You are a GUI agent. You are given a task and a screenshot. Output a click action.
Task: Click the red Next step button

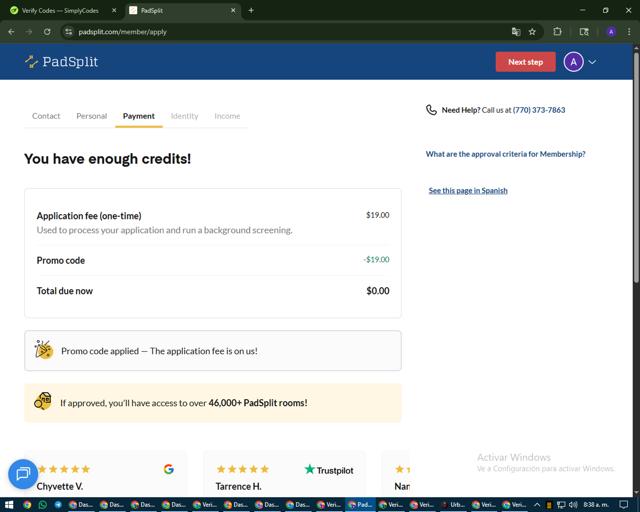(525, 62)
